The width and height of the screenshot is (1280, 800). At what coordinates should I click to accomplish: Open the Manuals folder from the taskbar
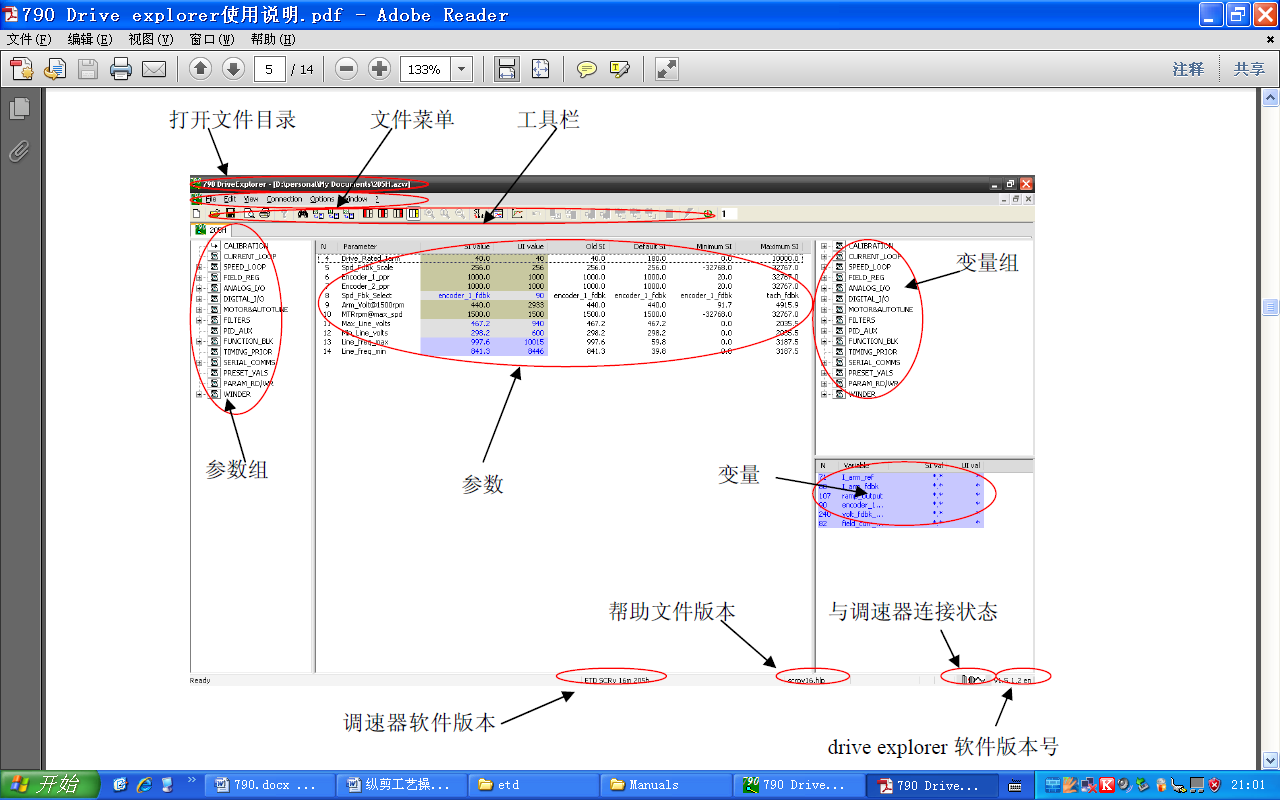click(664, 785)
